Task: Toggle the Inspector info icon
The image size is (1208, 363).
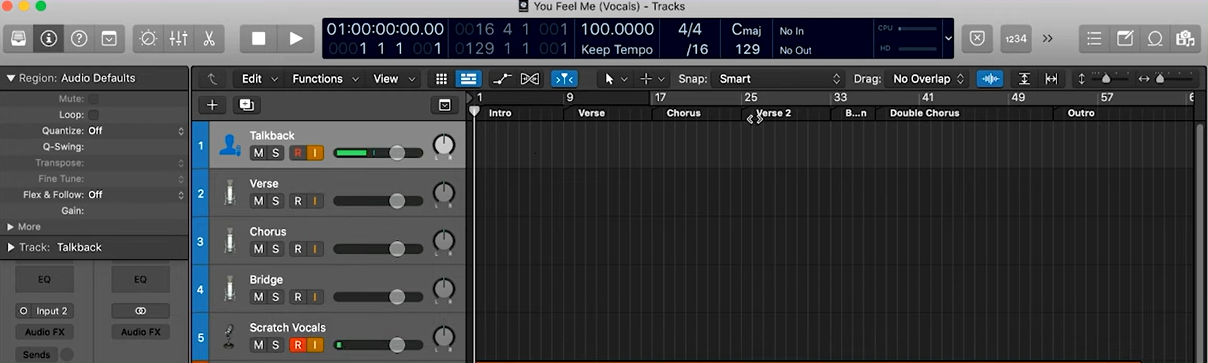Action: point(48,38)
